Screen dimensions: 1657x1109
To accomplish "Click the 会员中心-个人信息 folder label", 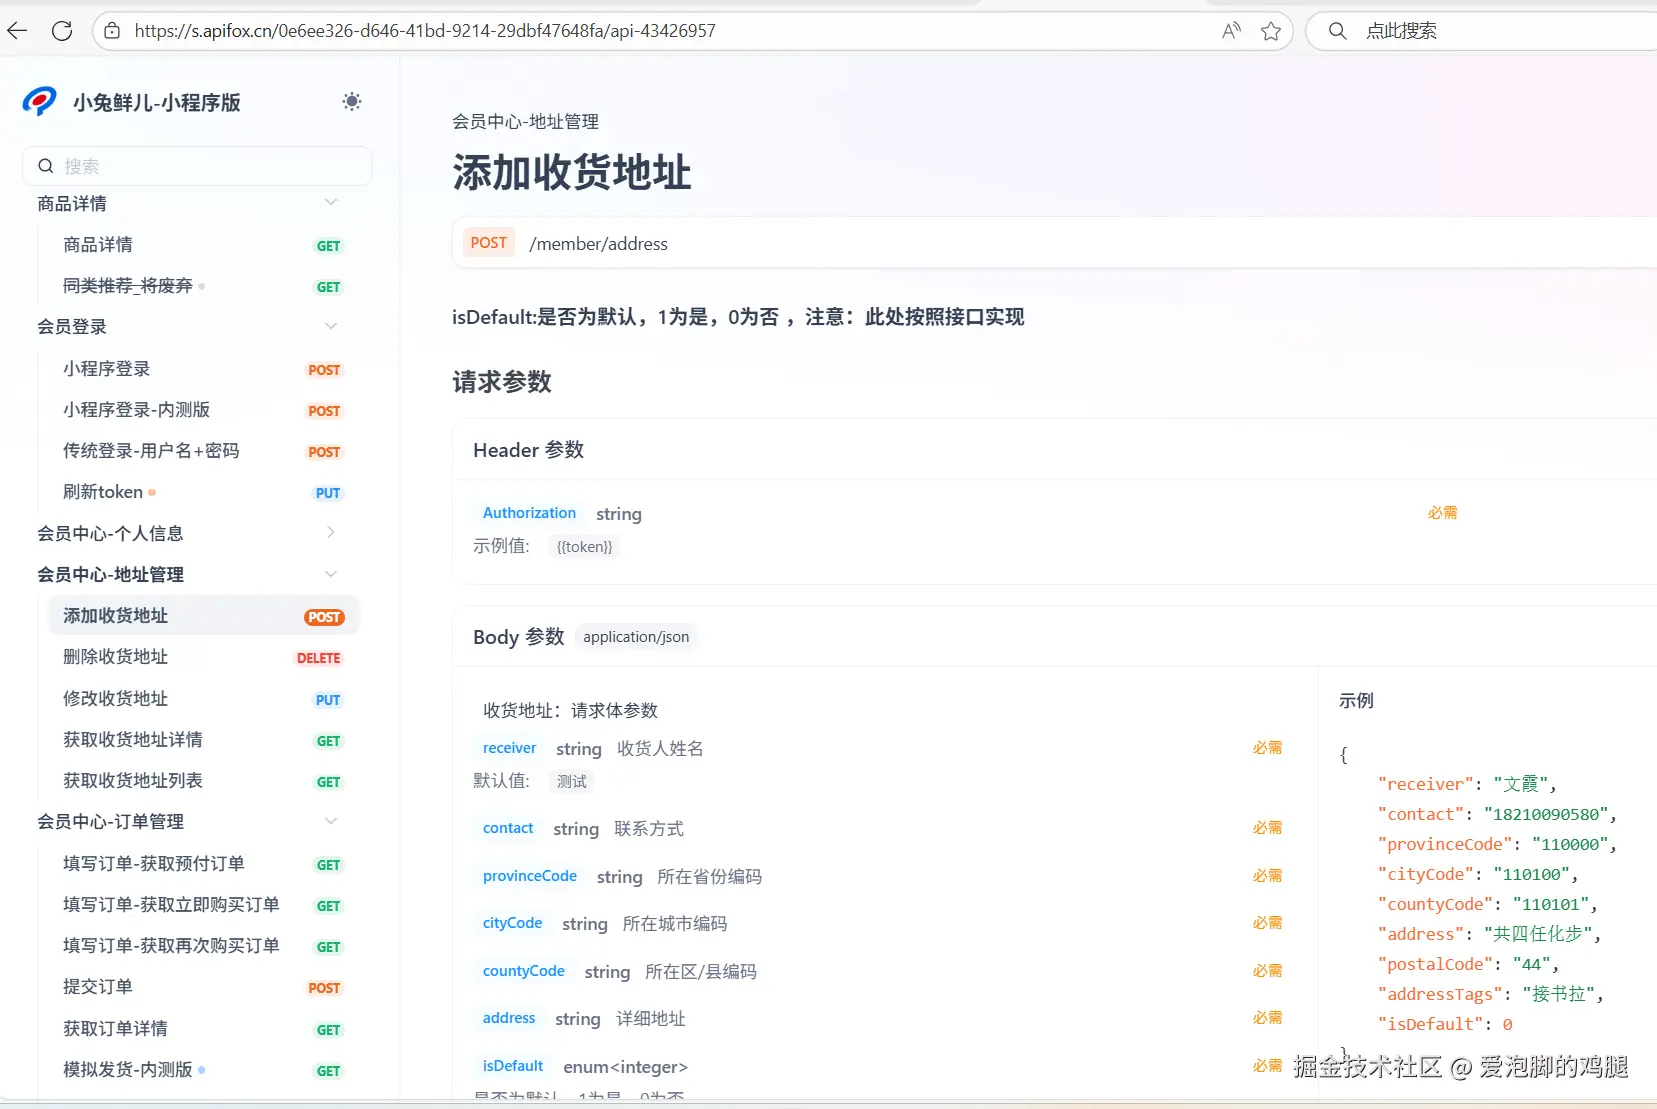I will (110, 533).
